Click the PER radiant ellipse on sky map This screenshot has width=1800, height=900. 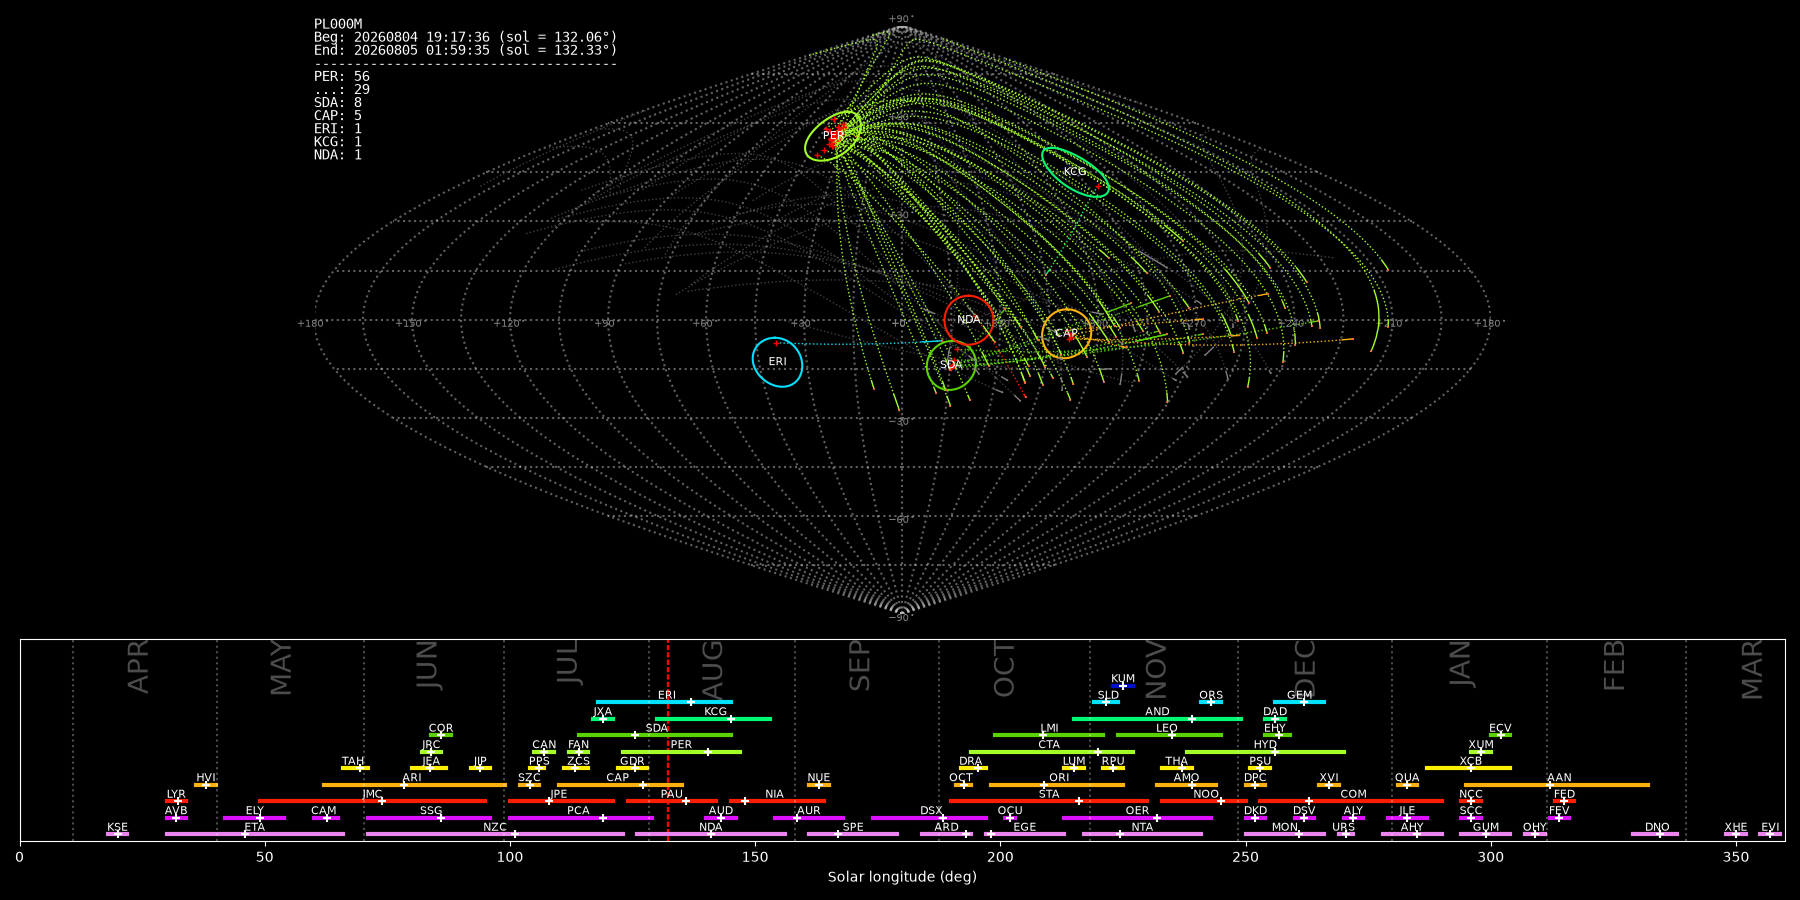pos(833,136)
